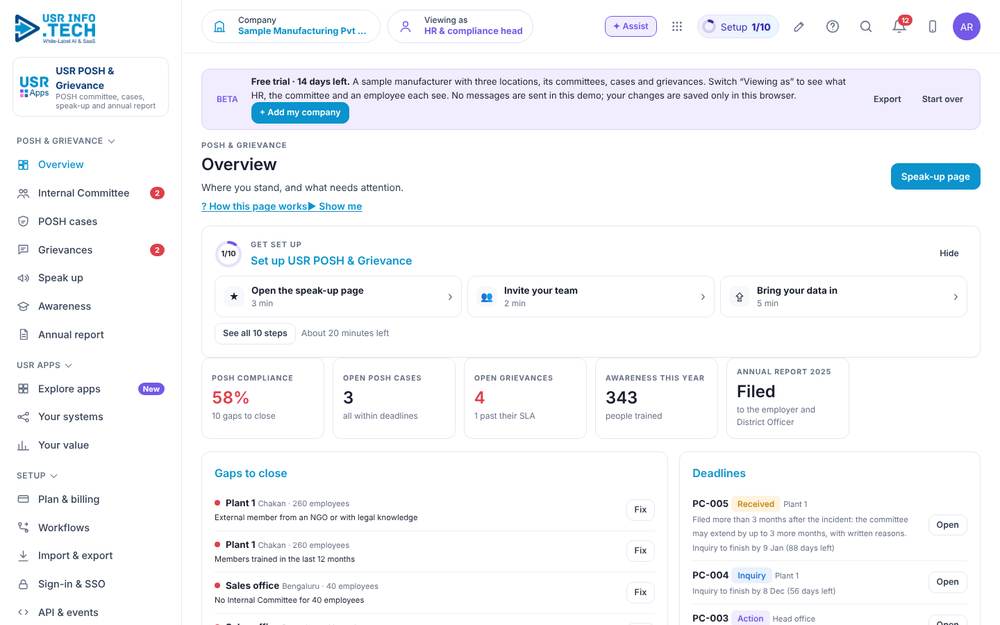Image resolution: width=1000 pixels, height=625 pixels.
Task: Click the Viewing as person icon
Action: [405, 26]
